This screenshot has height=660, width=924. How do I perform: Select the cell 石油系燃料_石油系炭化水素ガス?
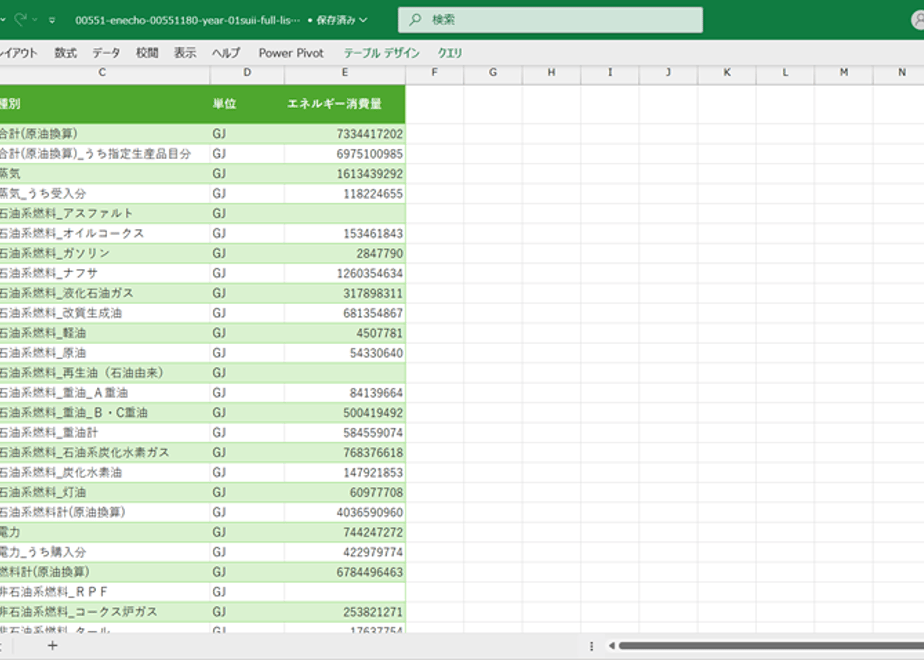pyautogui.click(x=104, y=453)
